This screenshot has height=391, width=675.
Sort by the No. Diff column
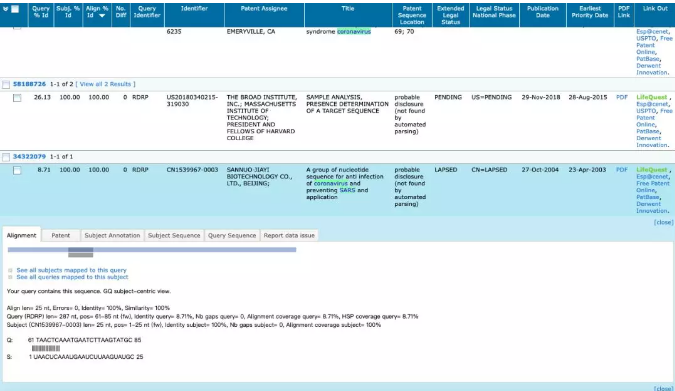121,12
